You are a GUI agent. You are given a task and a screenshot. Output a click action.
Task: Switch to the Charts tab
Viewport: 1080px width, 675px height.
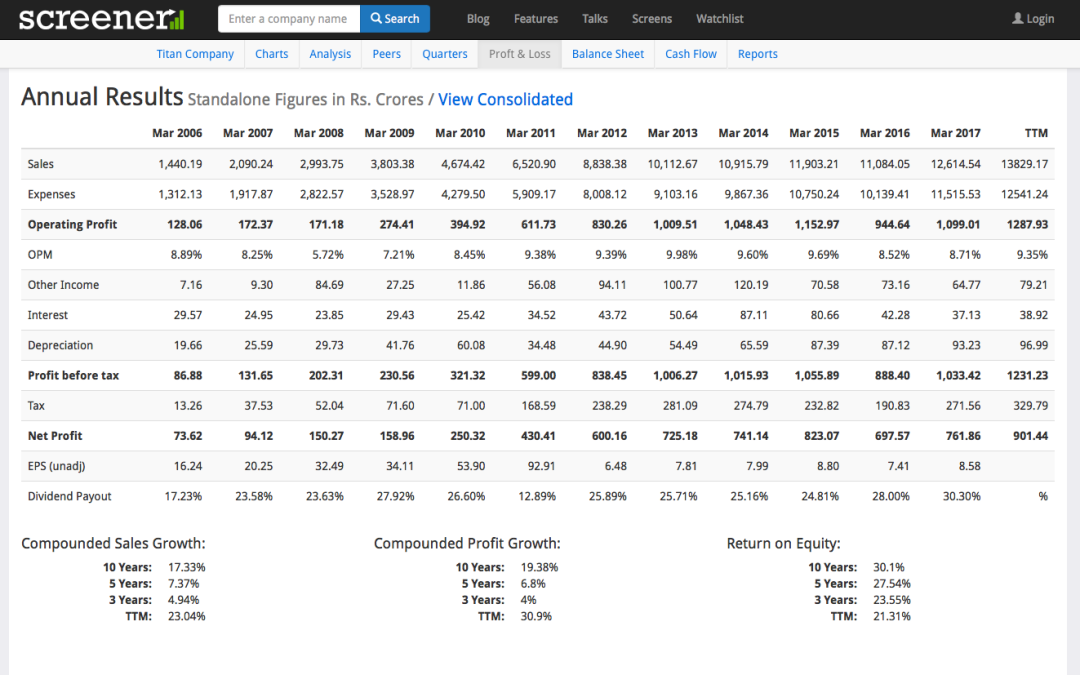(x=271, y=54)
